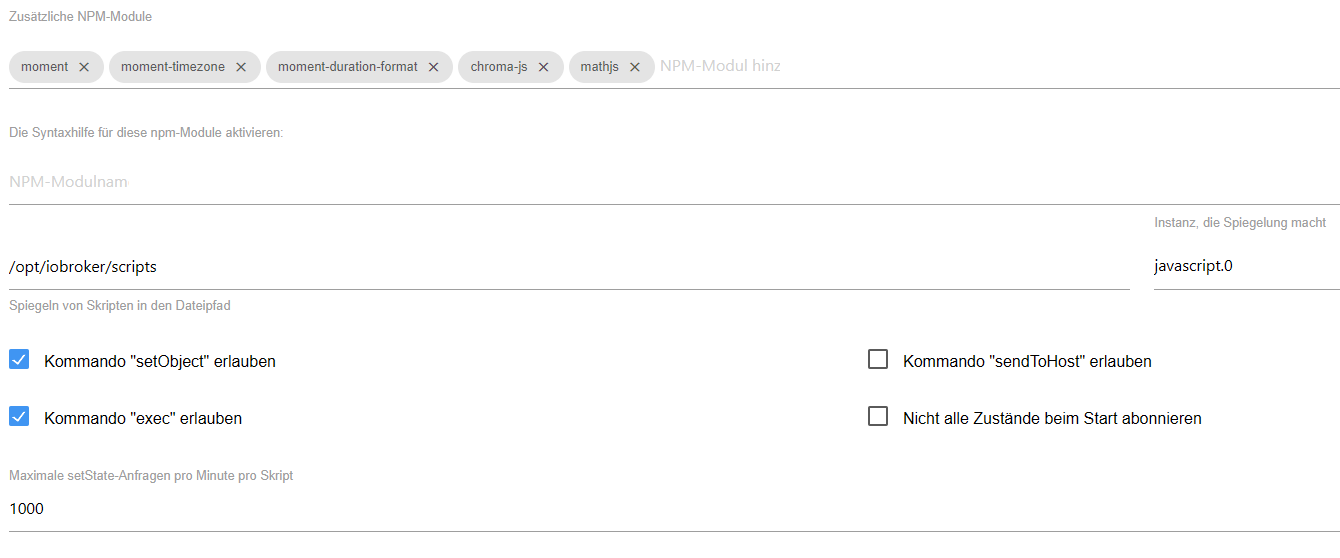Disable Kommando "setObject" erlauben checkbox
This screenshot has width=1340, height=558.
(x=19, y=360)
